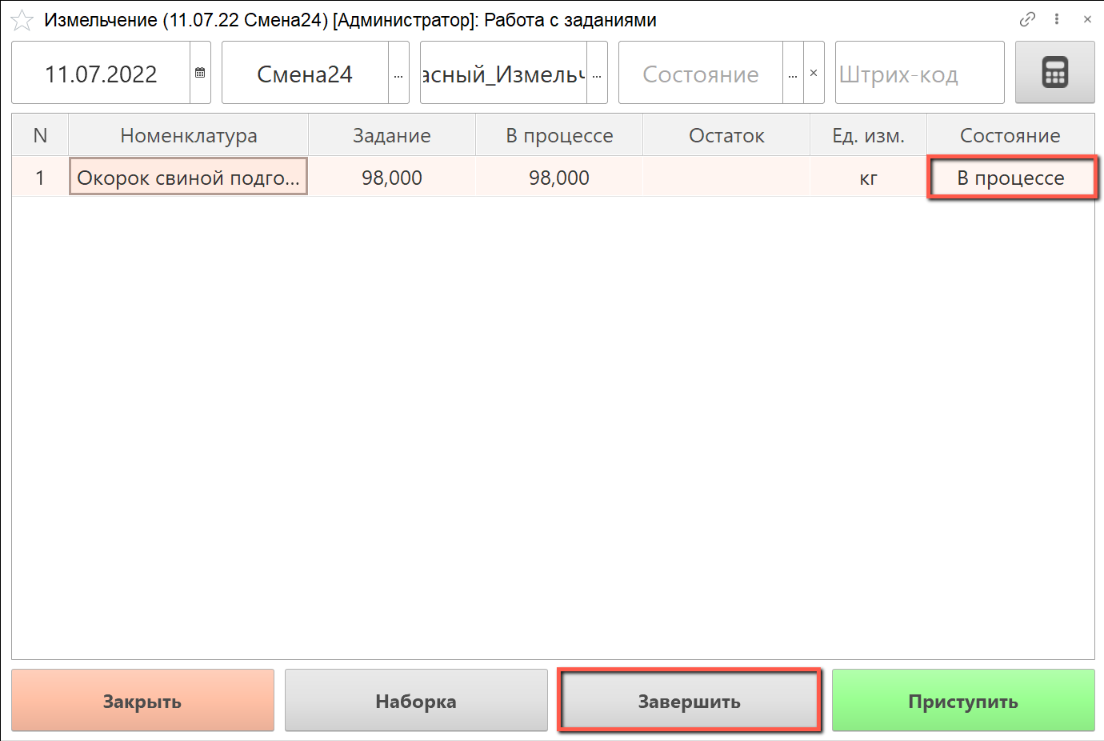Click the Задание column header
The height and width of the screenshot is (741, 1104).
click(391, 136)
